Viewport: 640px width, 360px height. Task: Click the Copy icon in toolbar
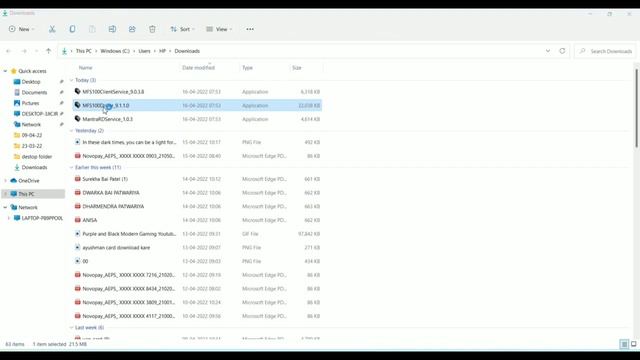tap(72, 29)
